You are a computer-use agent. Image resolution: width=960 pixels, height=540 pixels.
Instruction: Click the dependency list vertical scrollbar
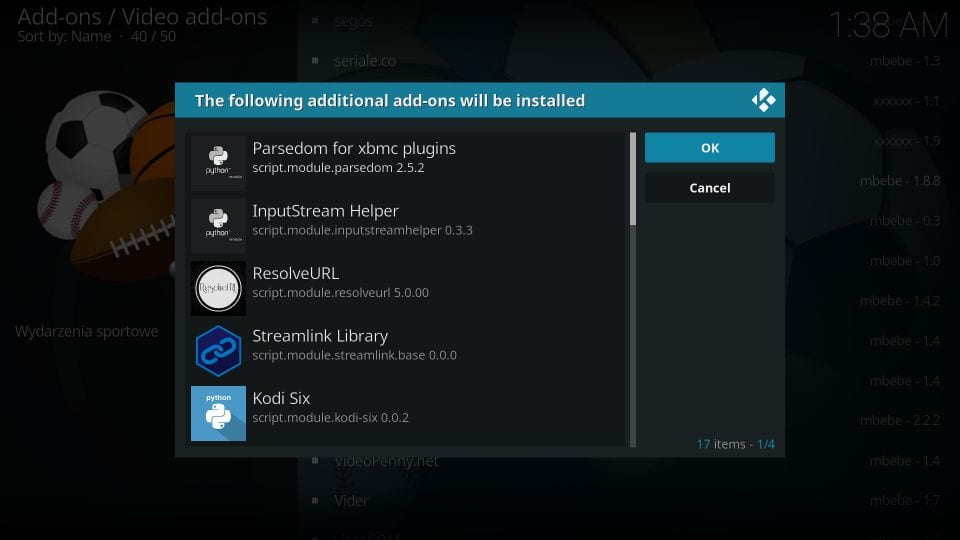pyautogui.click(x=632, y=290)
